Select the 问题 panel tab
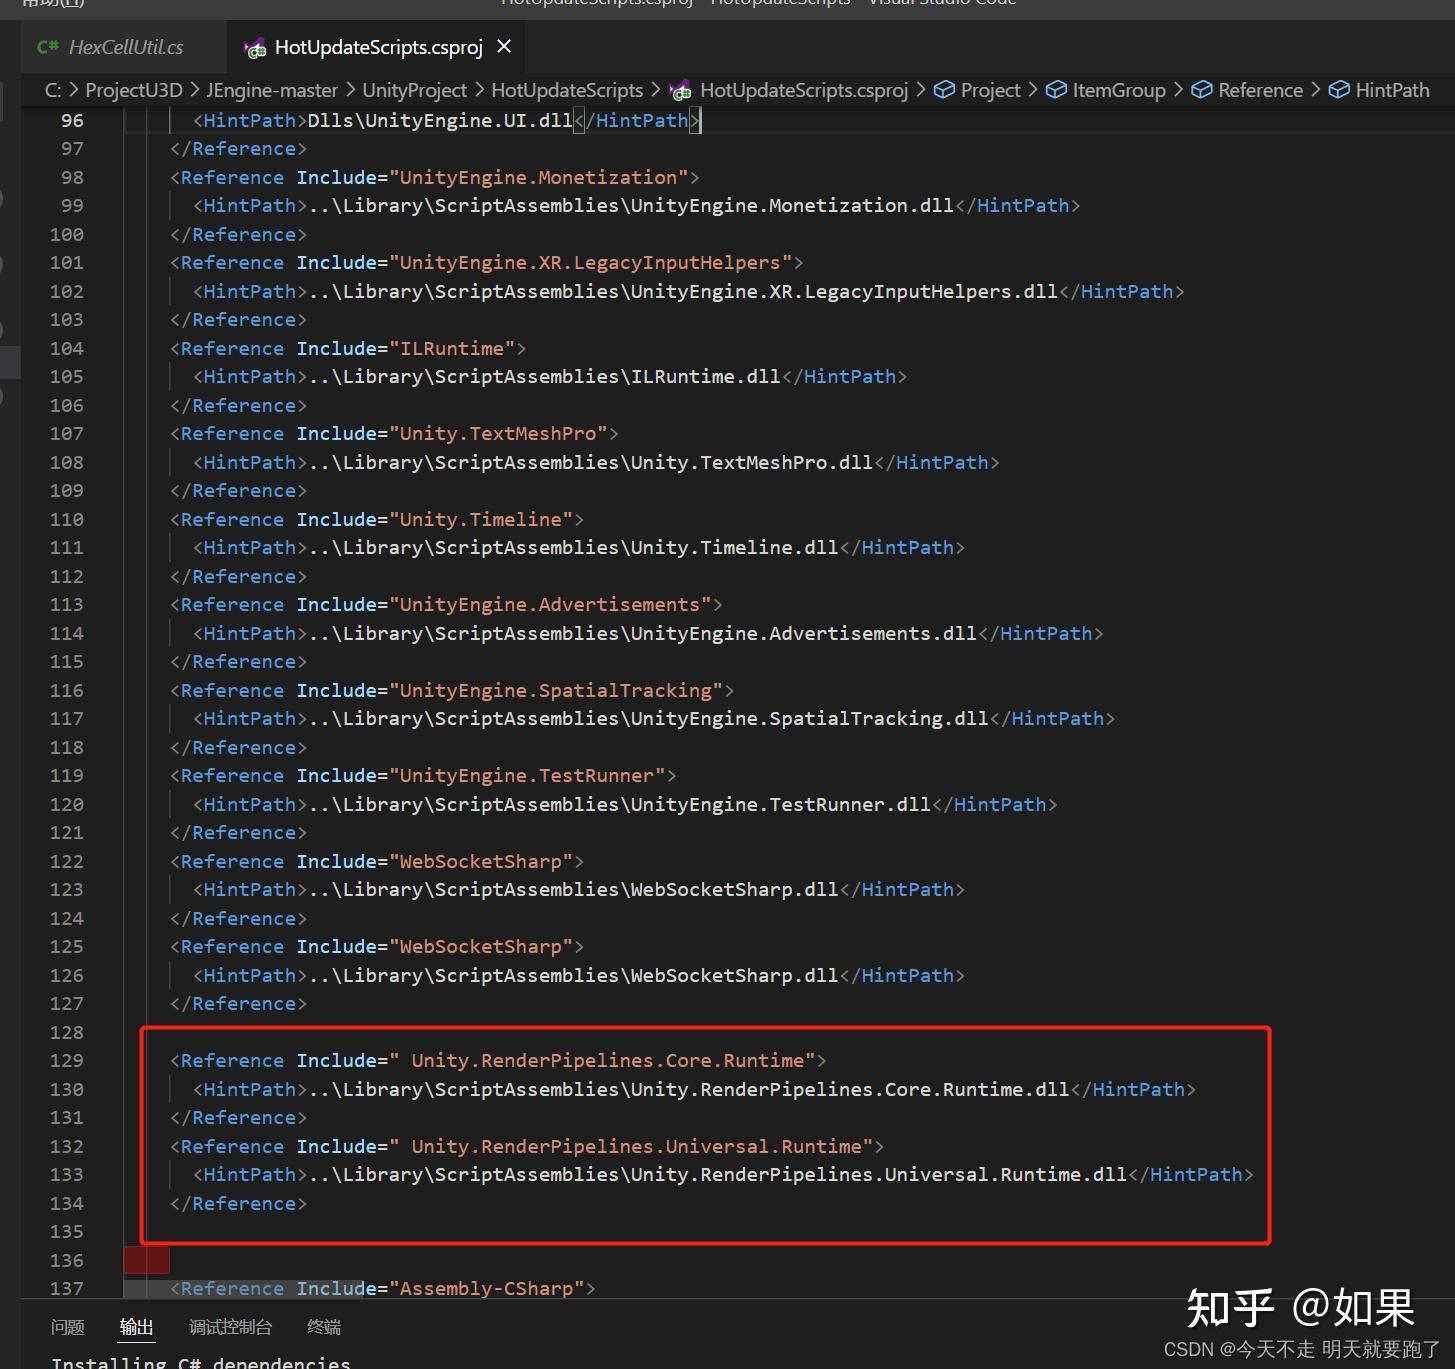The width and height of the screenshot is (1455, 1369). [x=66, y=1326]
